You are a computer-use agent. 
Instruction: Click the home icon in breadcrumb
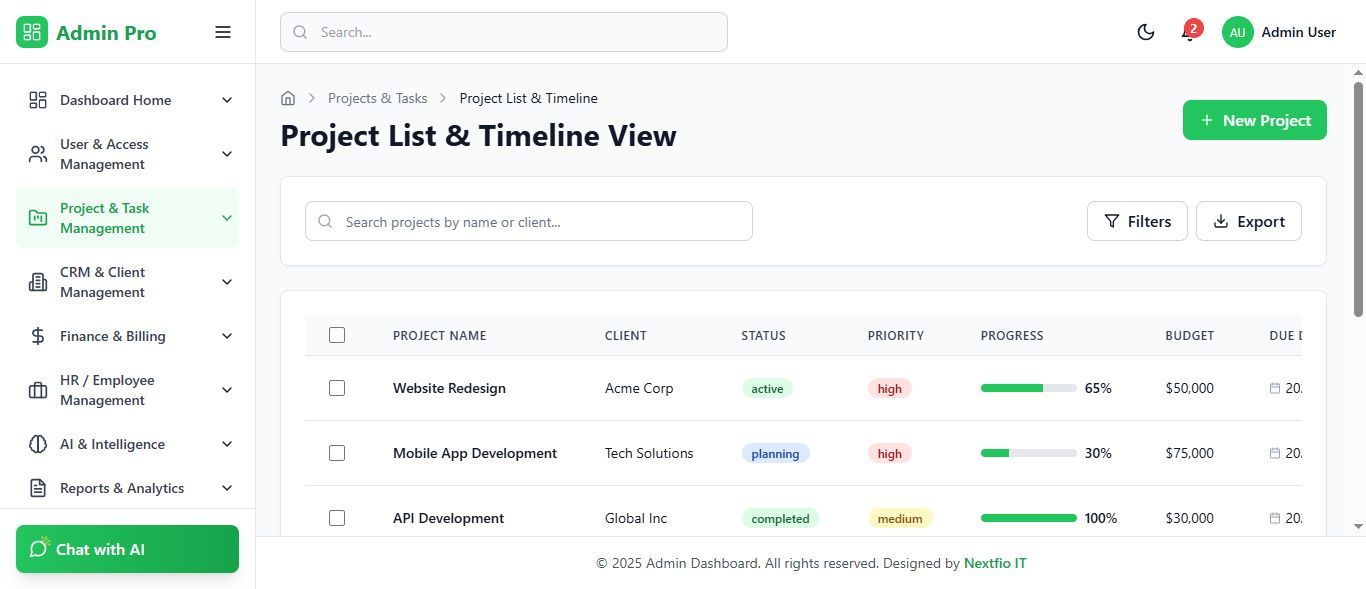coord(288,98)
